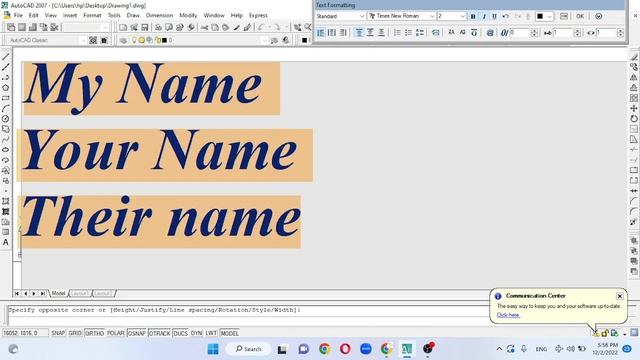
Task: Open the layer list dropdown
Action: pos(198,40)
